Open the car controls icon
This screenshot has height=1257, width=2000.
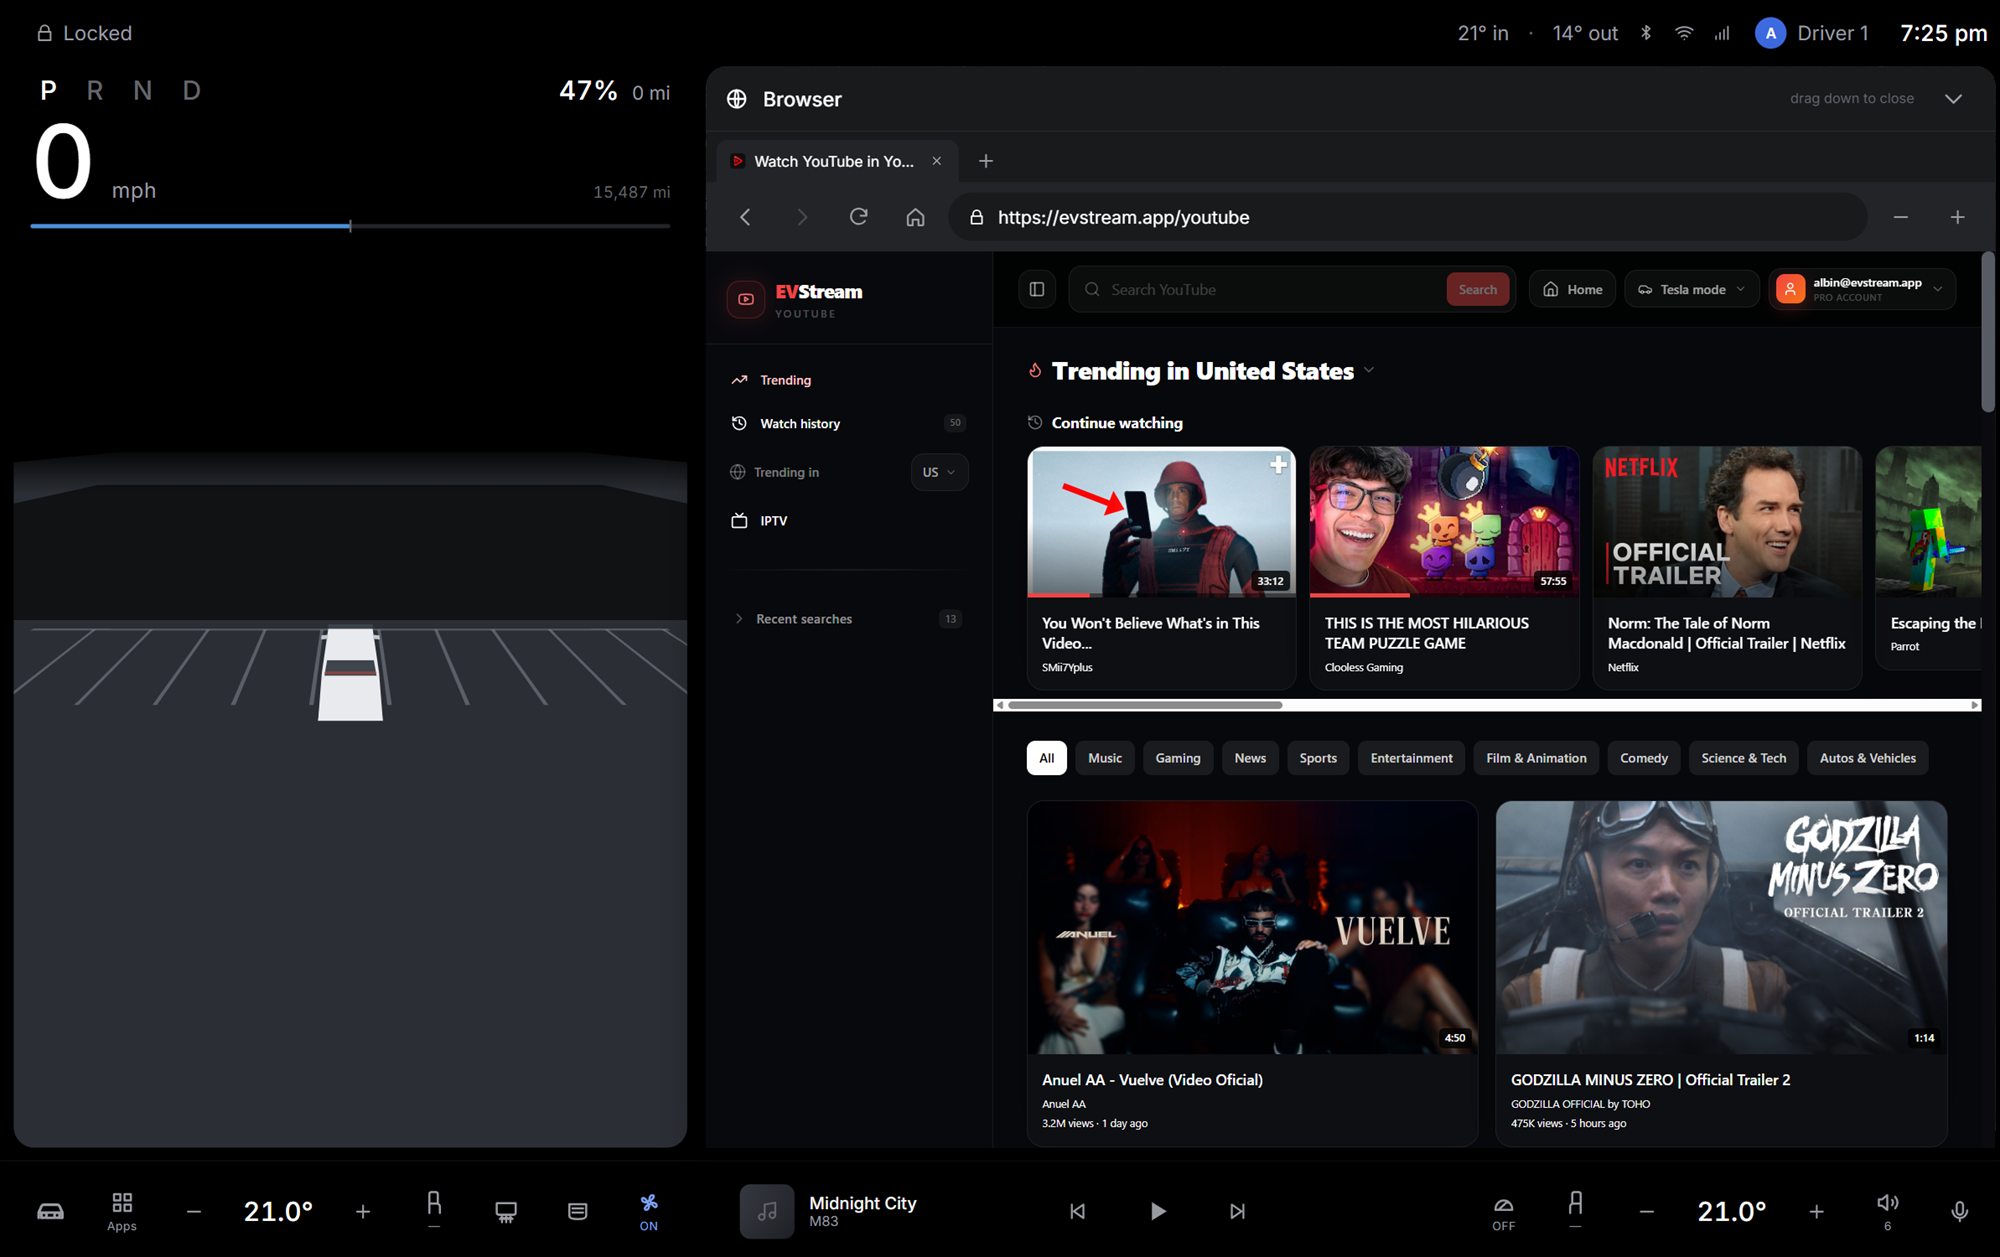pos(50,1211)
